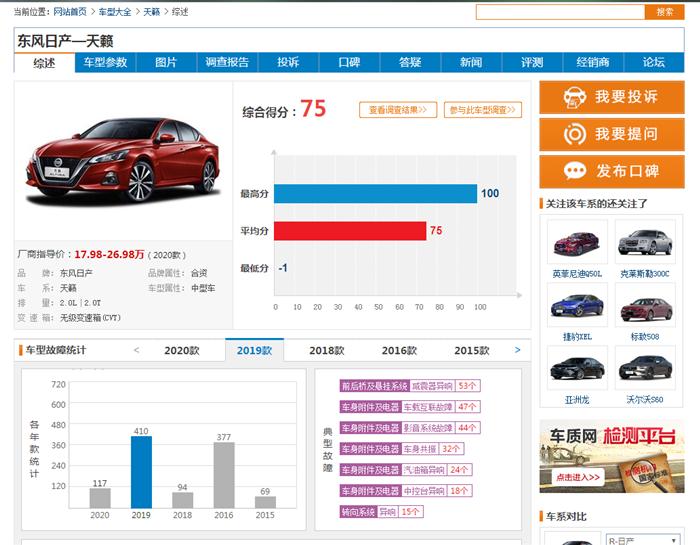Click the 网站首页 breadcrumb link
The width and height of the screenshot is (700, 545).
[x=70, y=12]
